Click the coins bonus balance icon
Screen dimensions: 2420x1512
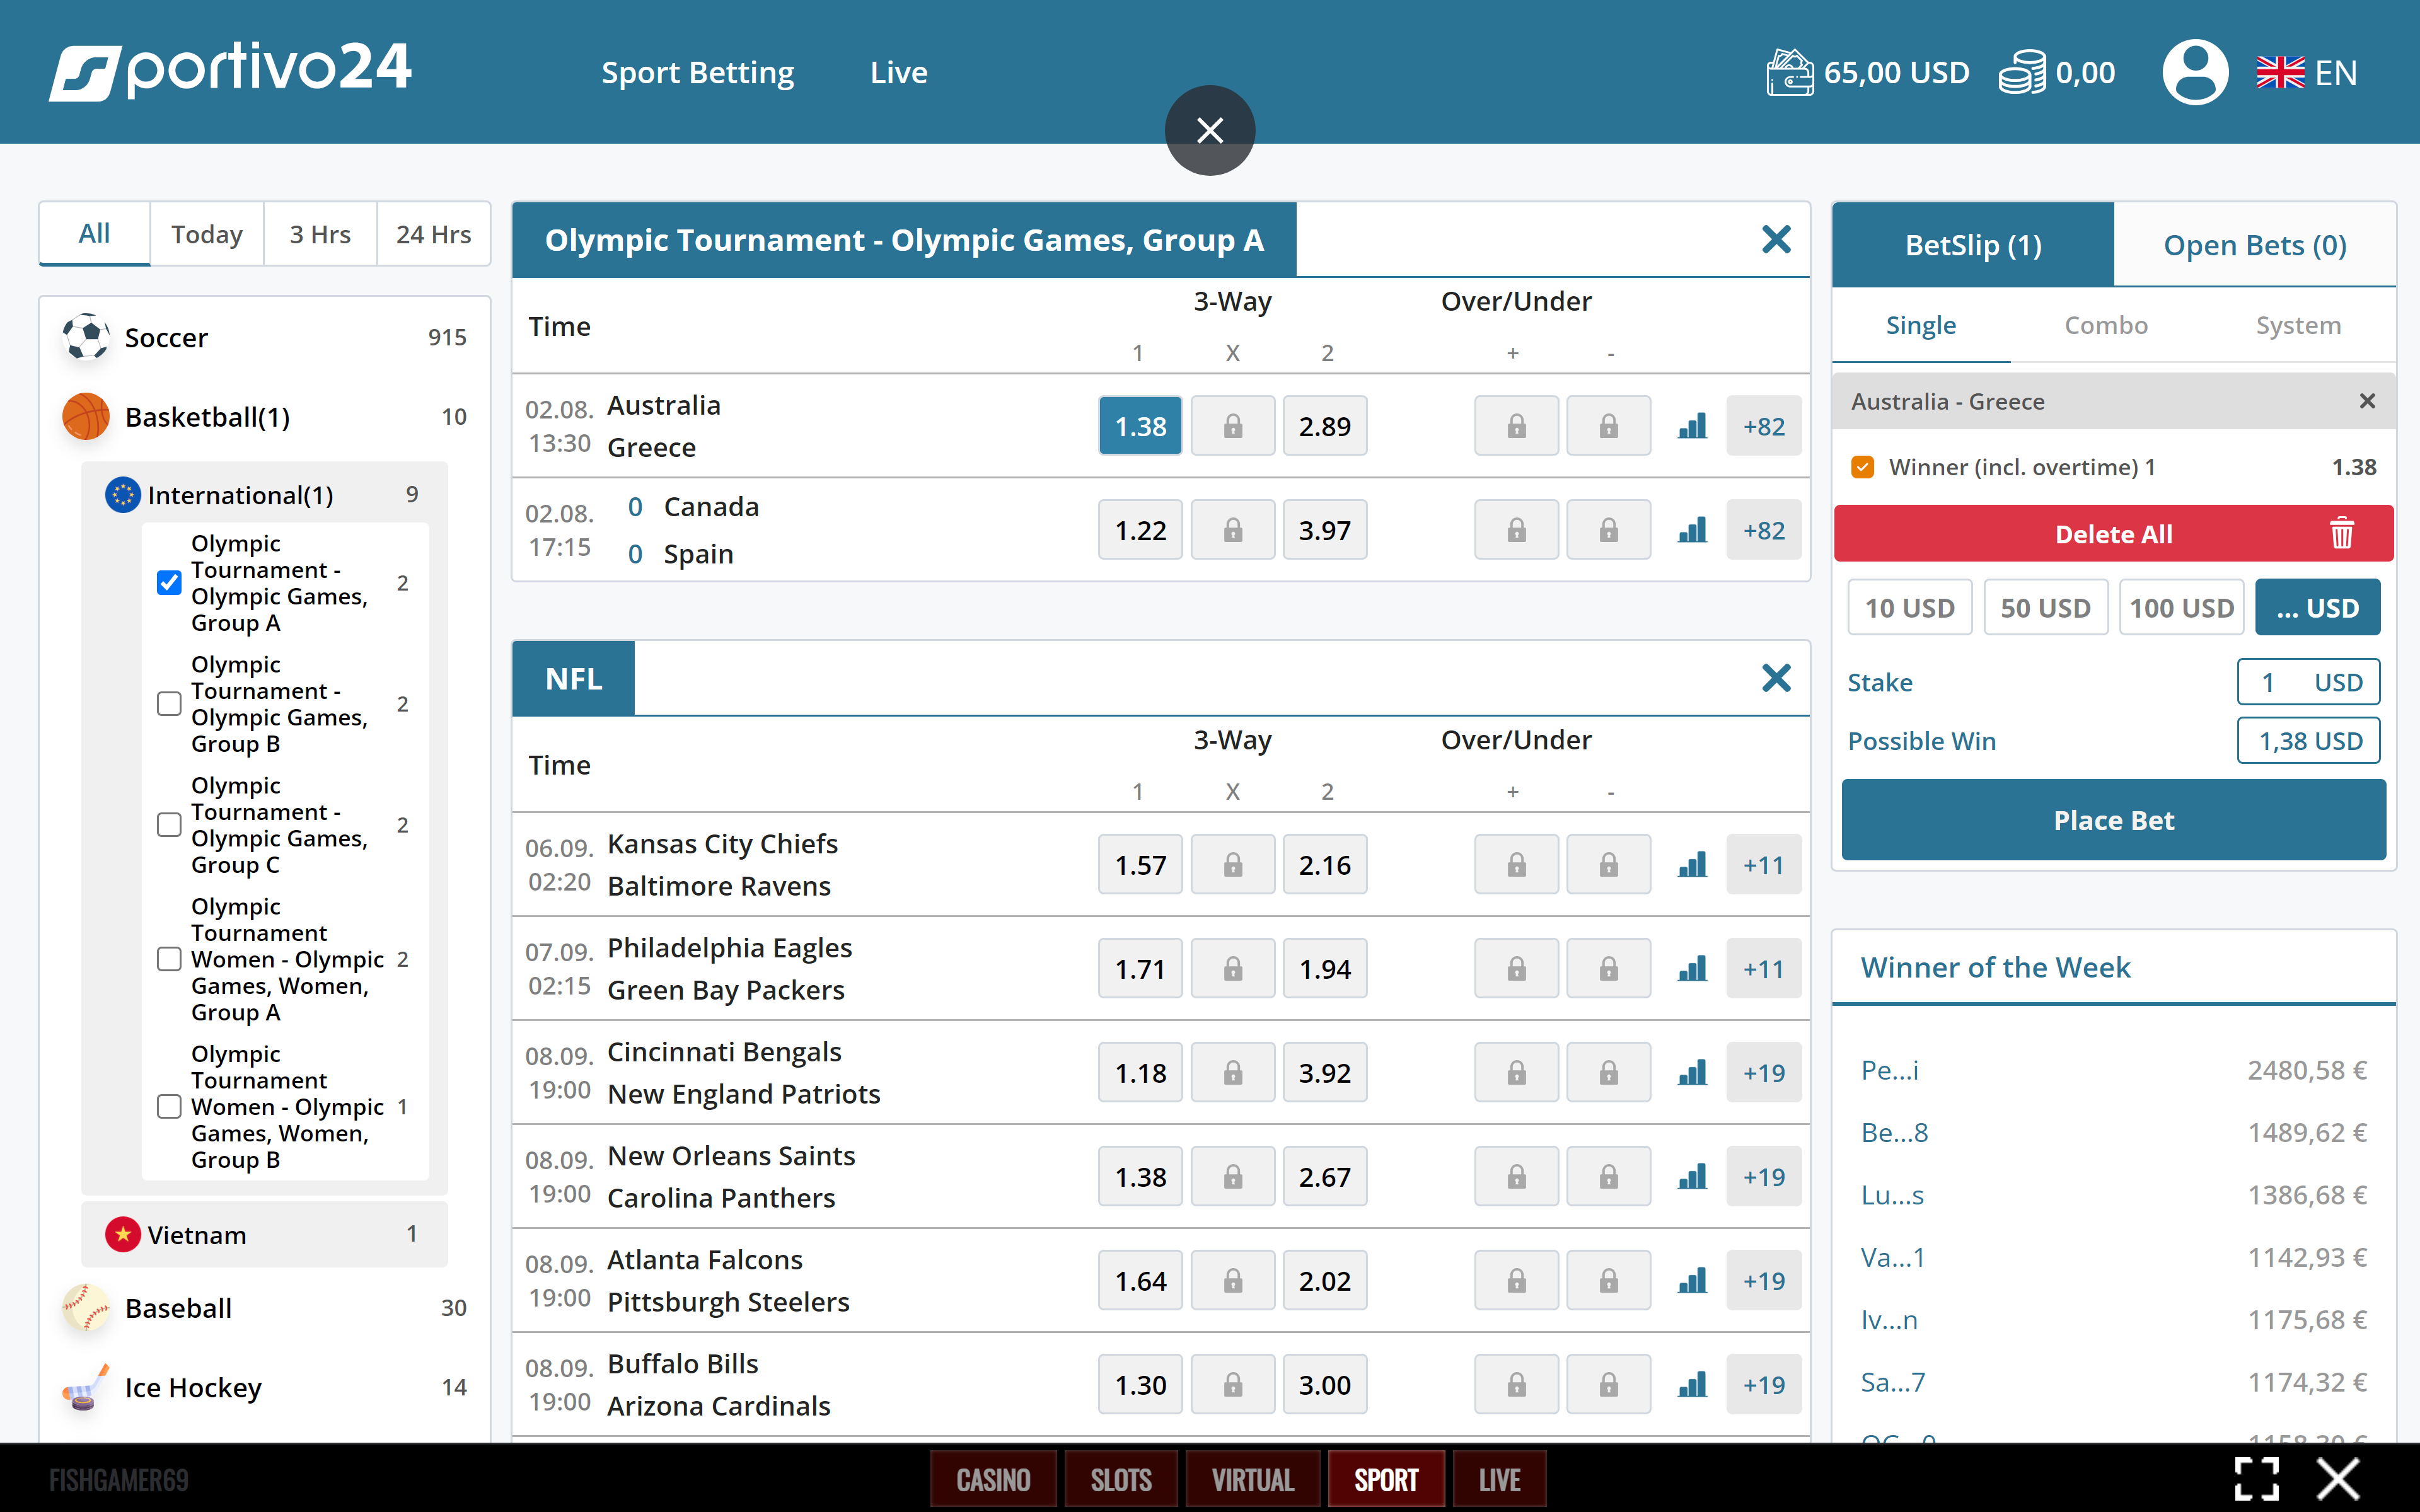pyautogui.click(x=2022, y=72)
